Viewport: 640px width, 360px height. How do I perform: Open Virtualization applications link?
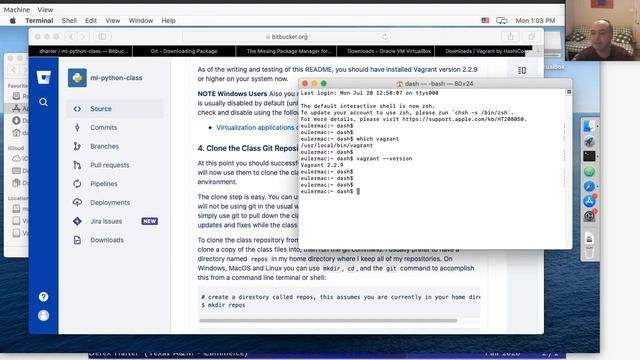point(257,127)
